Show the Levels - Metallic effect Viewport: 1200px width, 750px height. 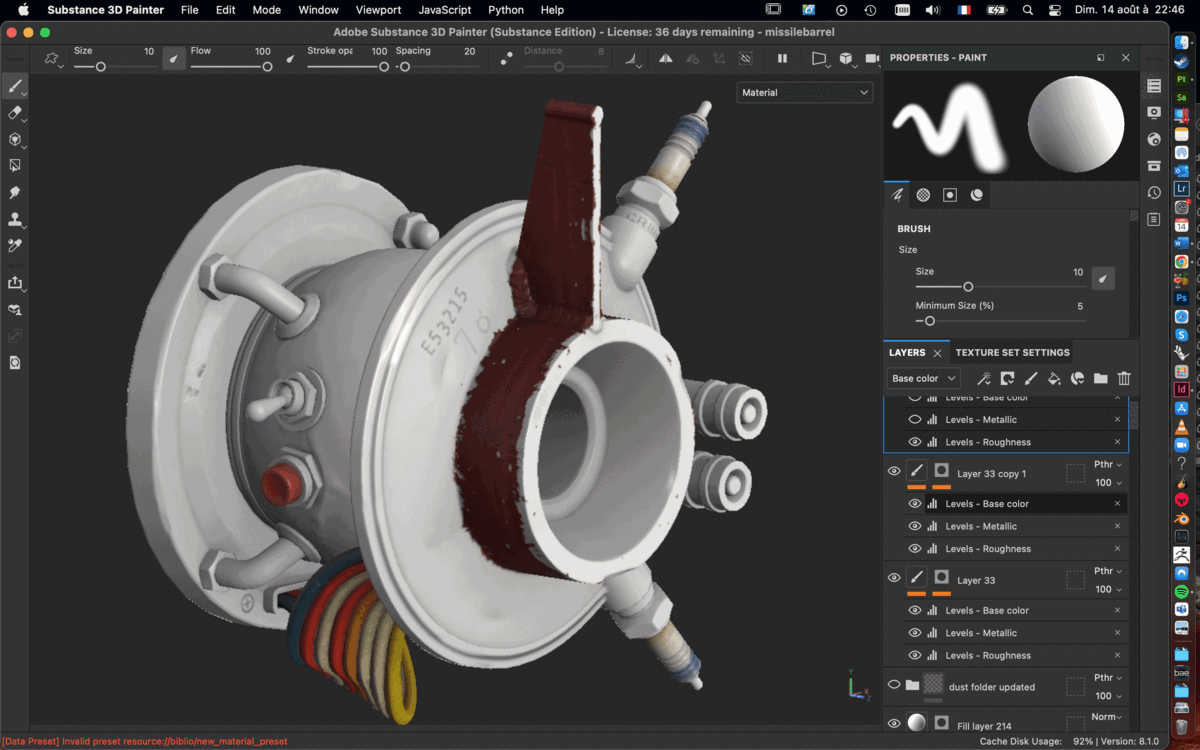[914, 419]
